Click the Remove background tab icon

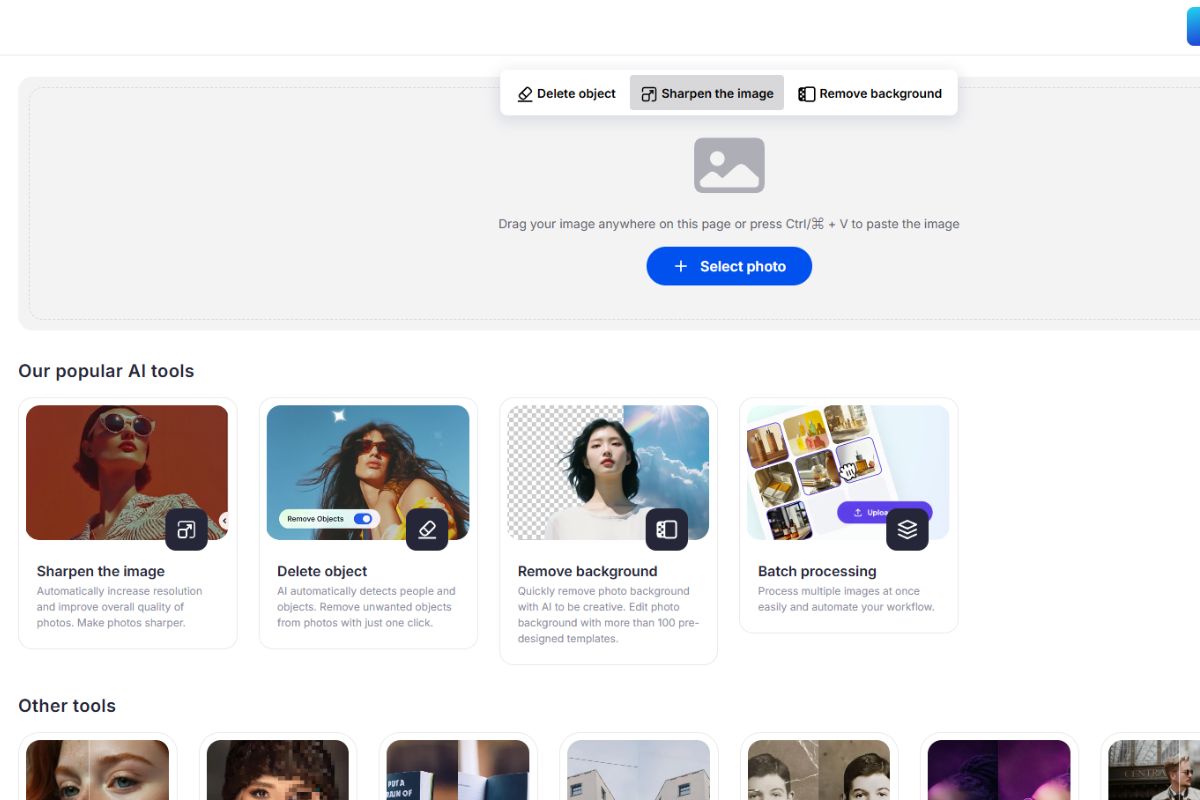806,94
